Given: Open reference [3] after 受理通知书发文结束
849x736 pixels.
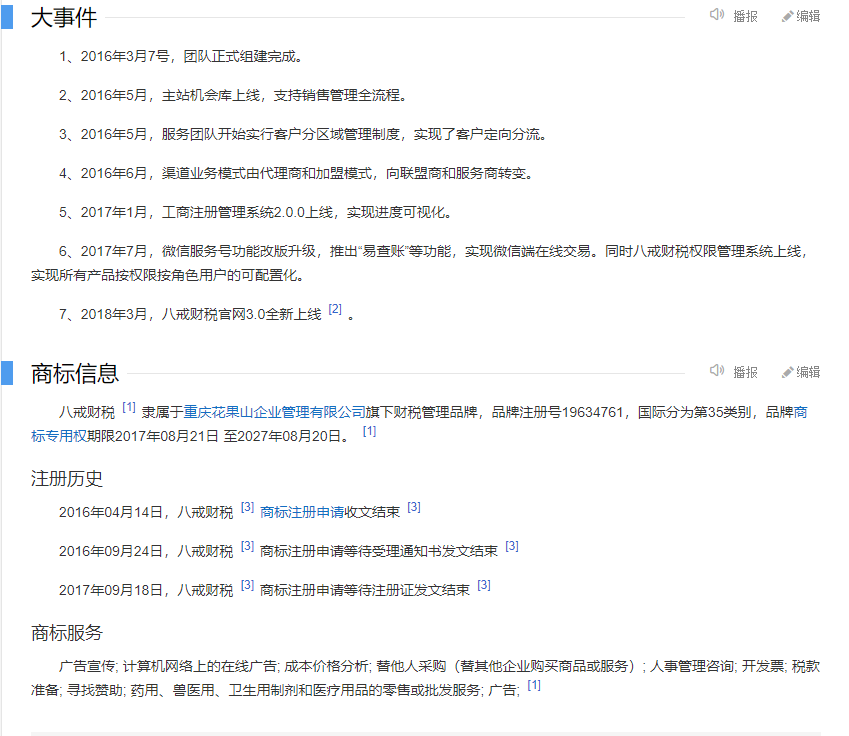Looking at the screenshot, I should pyautogui.click(x=512, y=546).
